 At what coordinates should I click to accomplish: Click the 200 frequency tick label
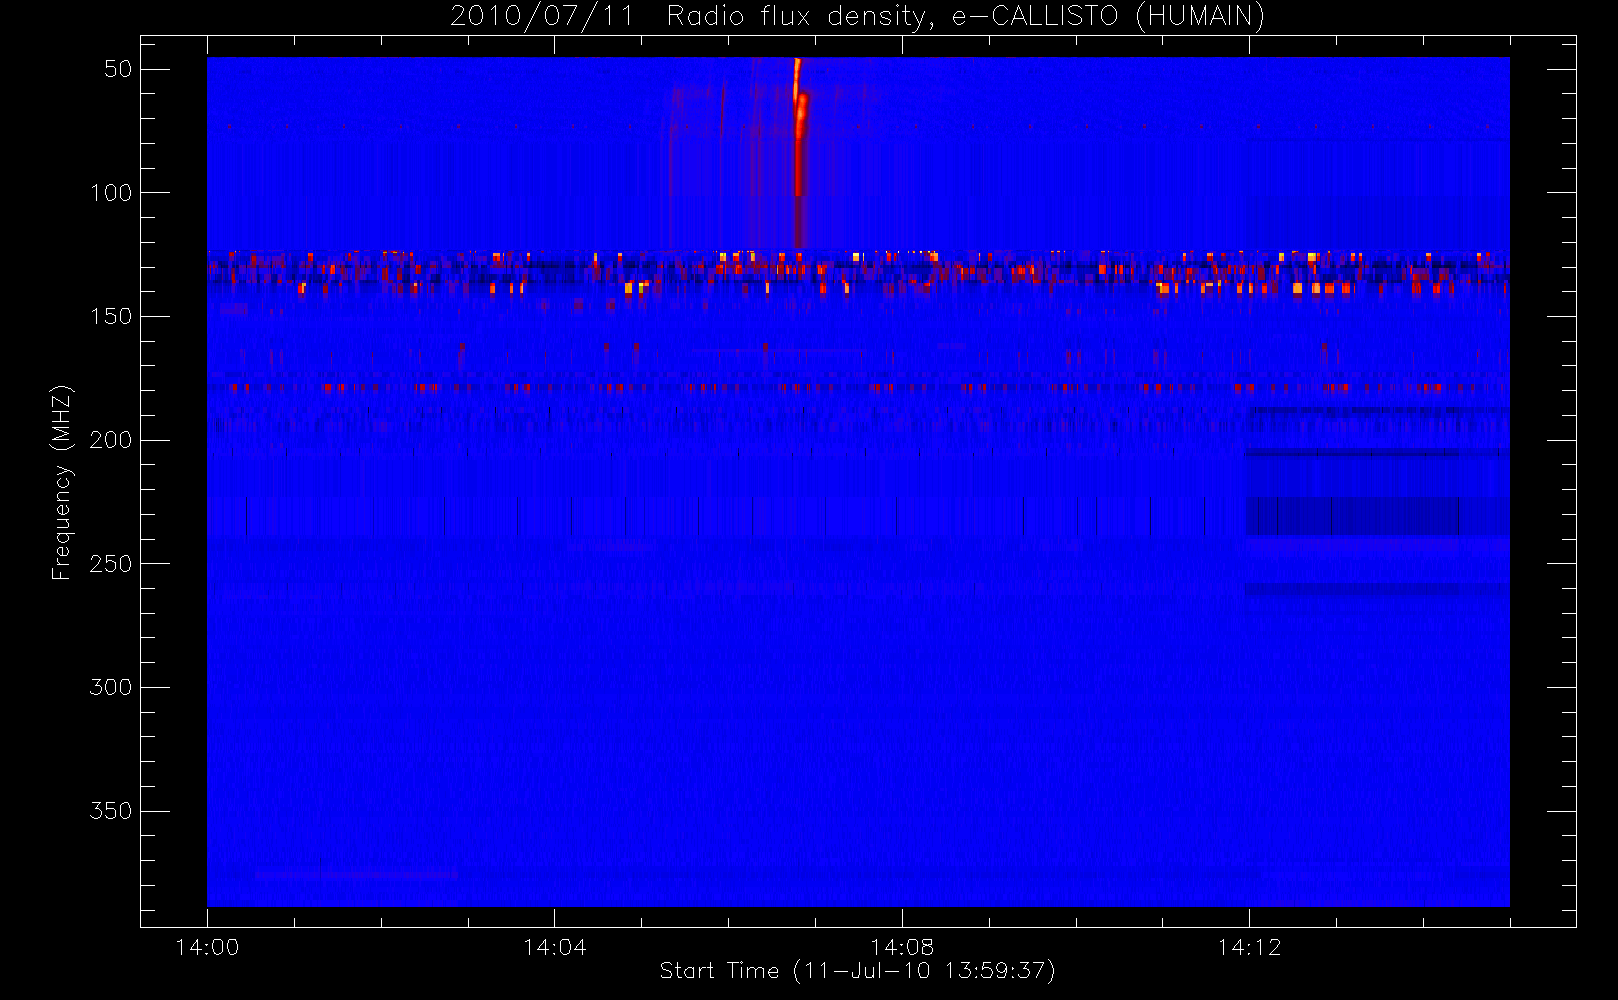pos(111,440)
